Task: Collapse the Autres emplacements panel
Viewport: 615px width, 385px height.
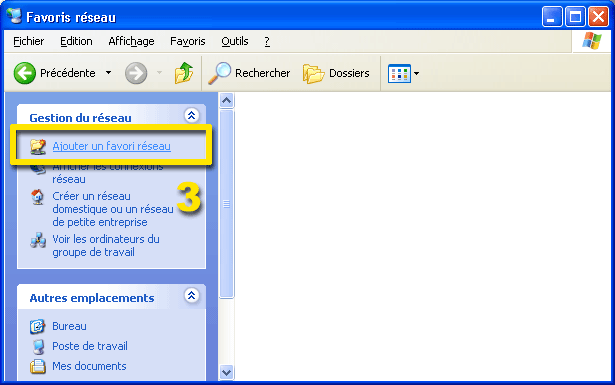Action: [x=191, y=296]
